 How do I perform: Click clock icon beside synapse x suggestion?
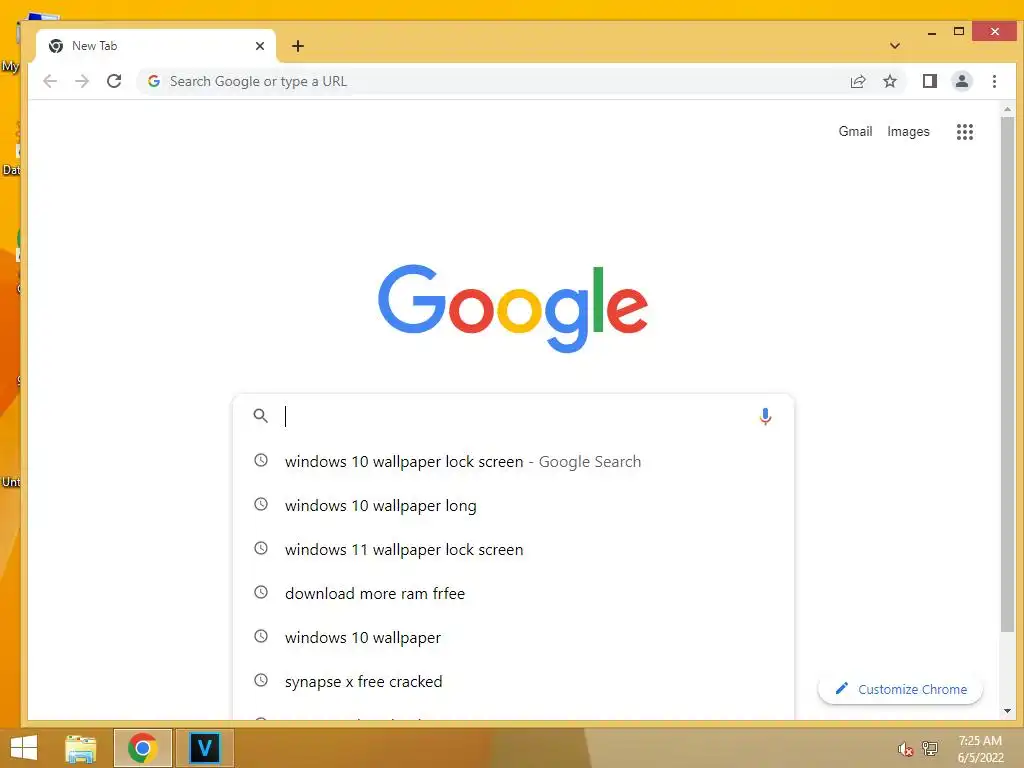261,680
